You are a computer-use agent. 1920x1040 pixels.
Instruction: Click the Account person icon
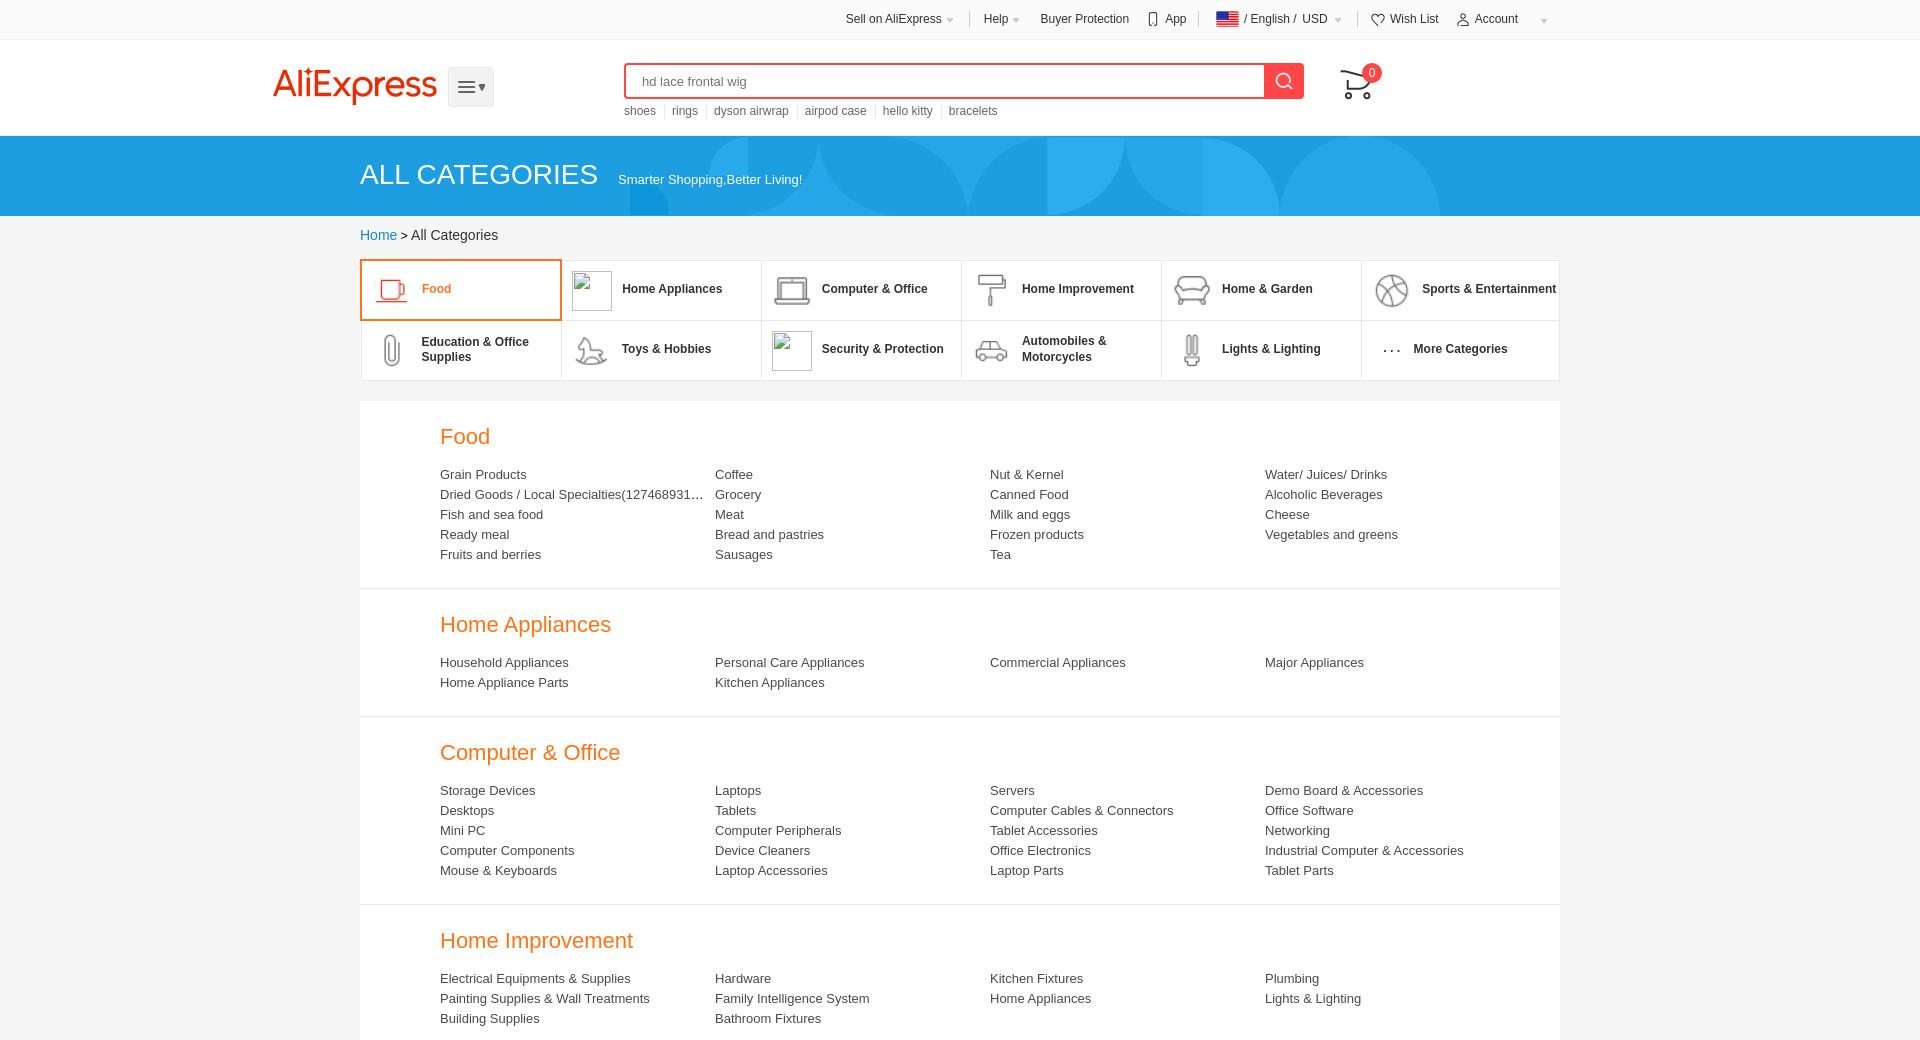coord(1462,19)
